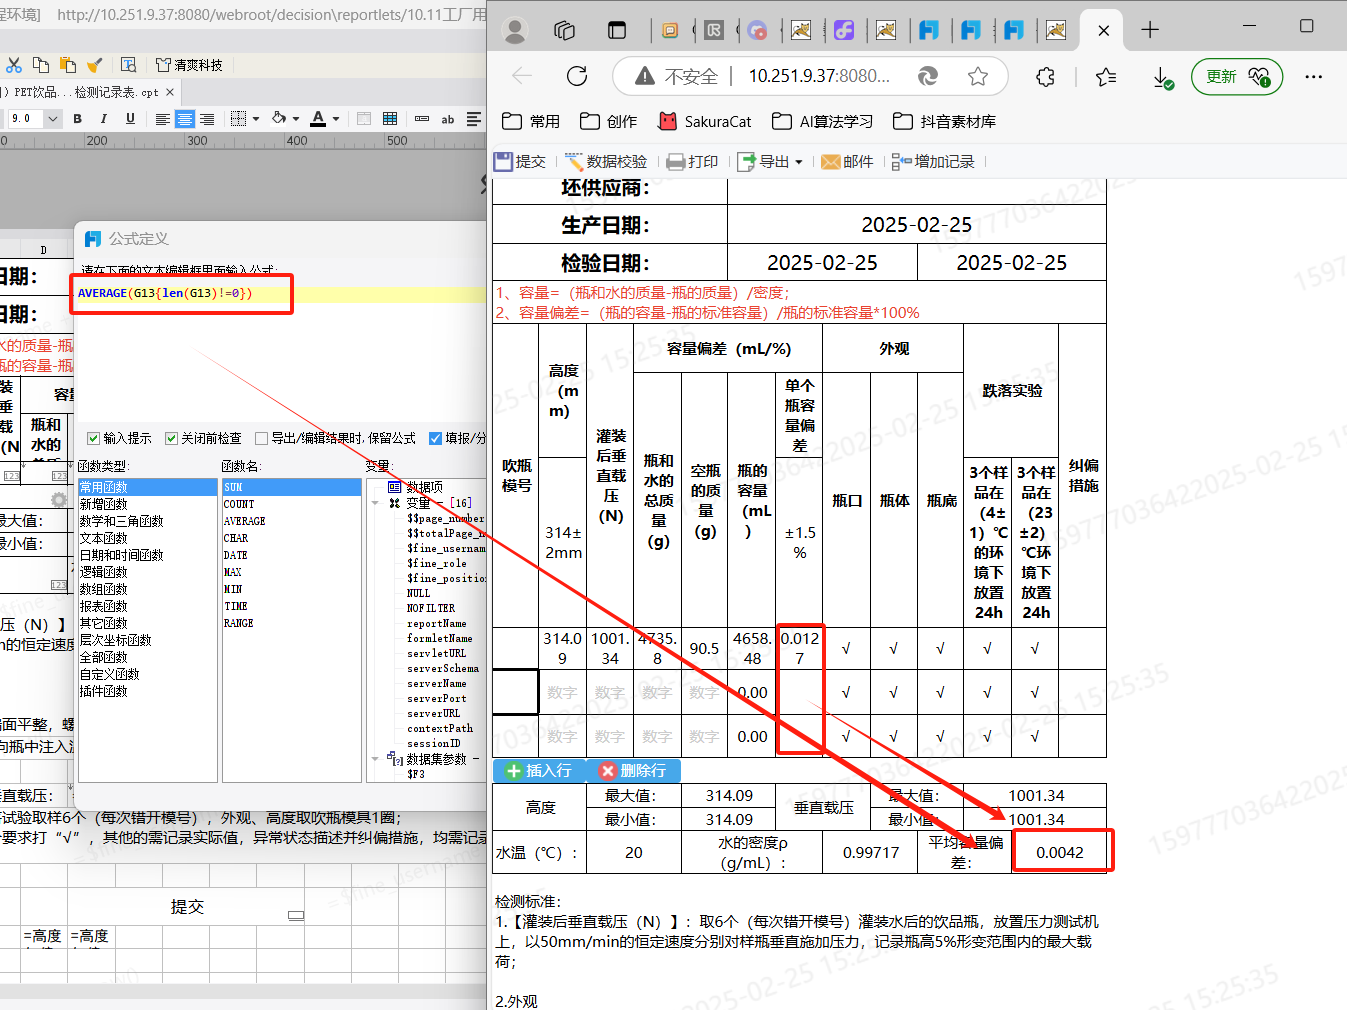Open a new browser tab with plus
Screen dimensions: 1347x1010
pyautogui.click(x=1150, y=30)
